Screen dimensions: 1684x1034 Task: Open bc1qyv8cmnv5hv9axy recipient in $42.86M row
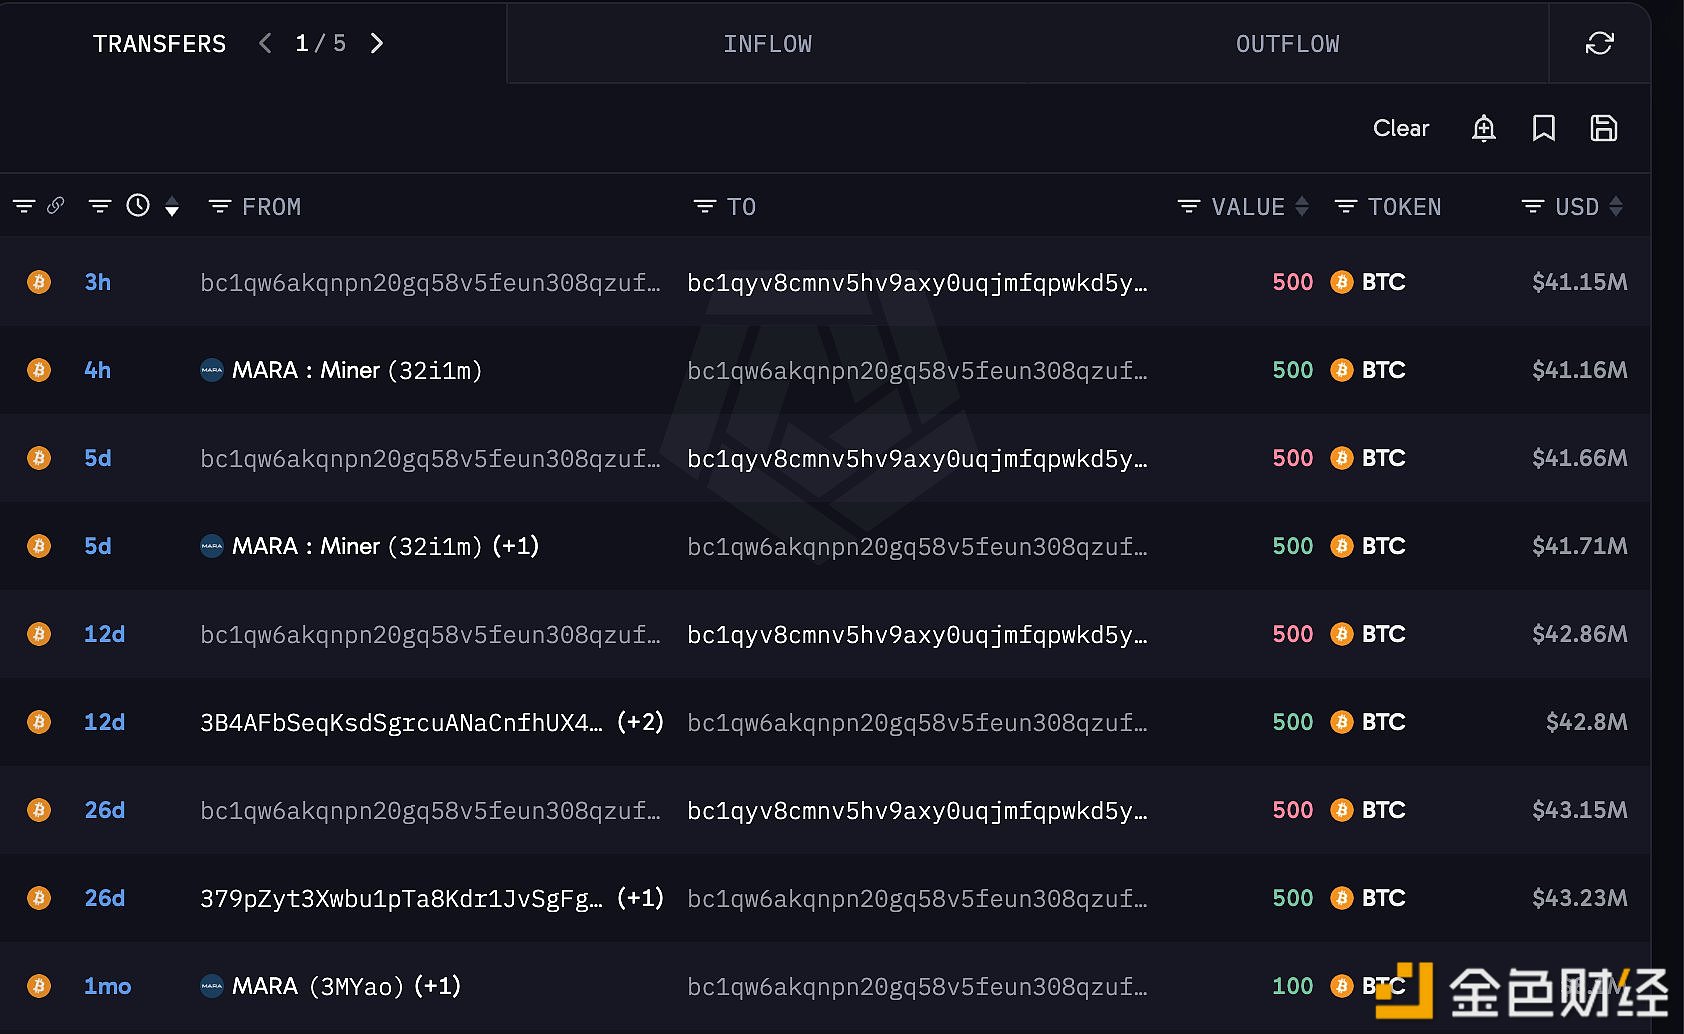point(917,634)
